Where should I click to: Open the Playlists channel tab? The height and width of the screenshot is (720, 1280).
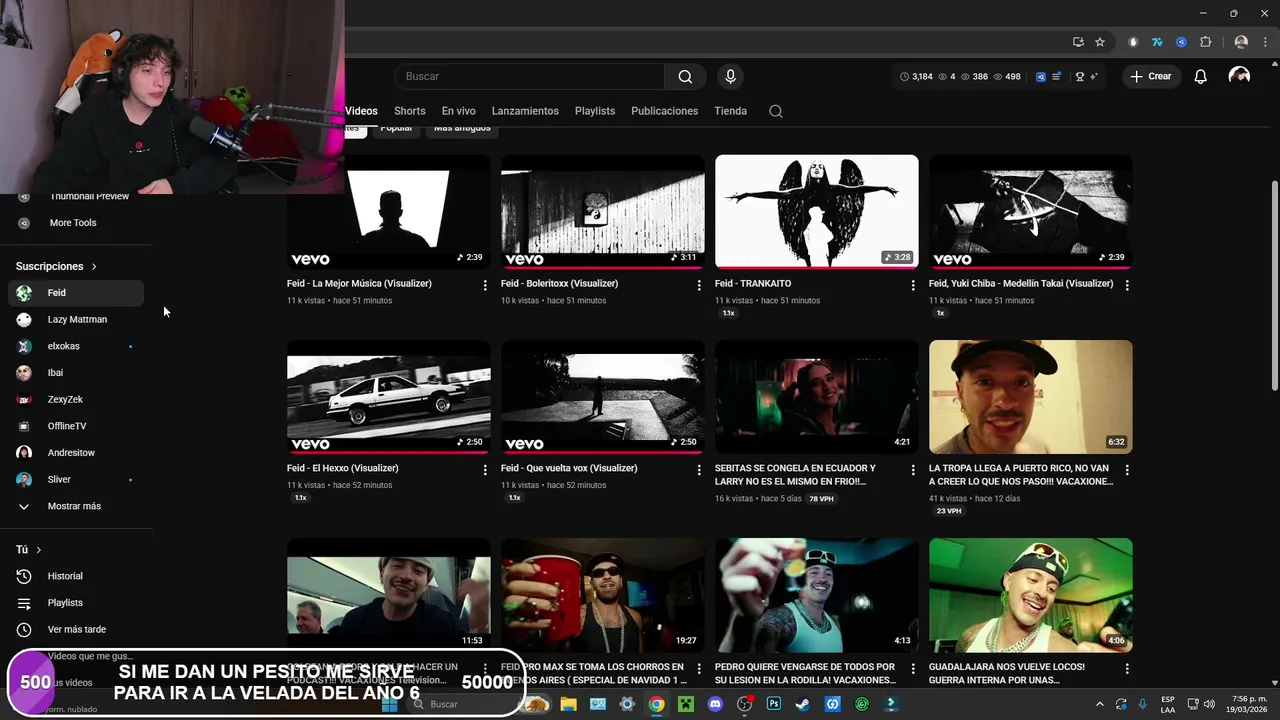point(595,111)
